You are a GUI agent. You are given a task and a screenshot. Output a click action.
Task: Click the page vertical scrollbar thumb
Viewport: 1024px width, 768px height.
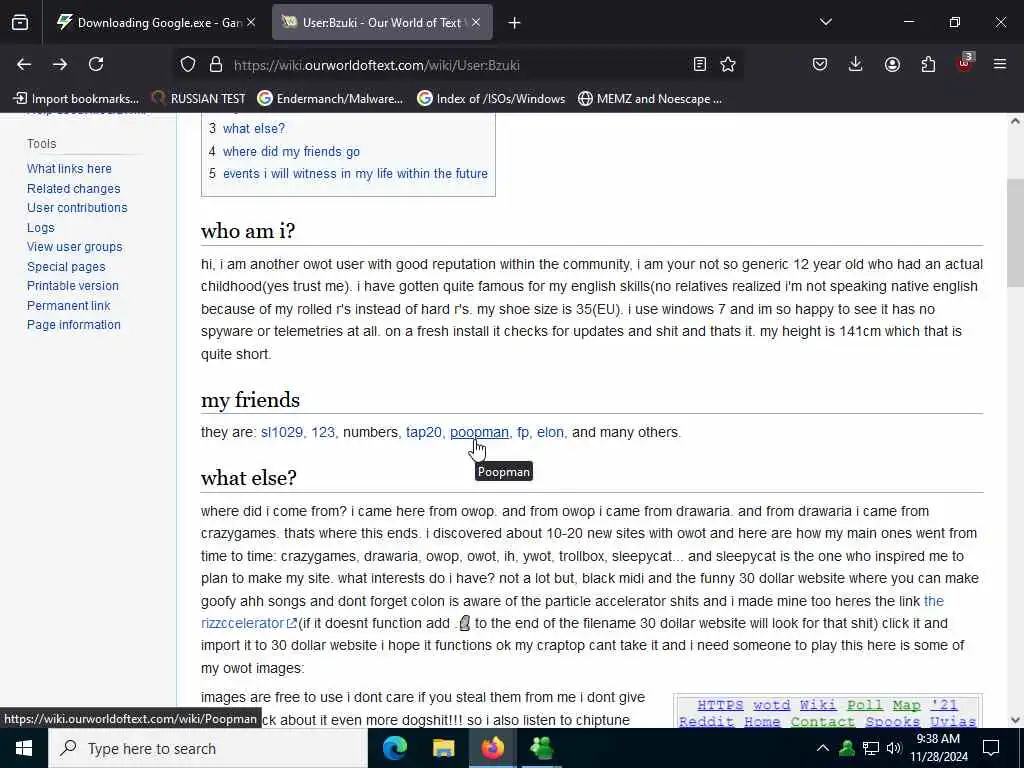click(x=1015, y=232)
